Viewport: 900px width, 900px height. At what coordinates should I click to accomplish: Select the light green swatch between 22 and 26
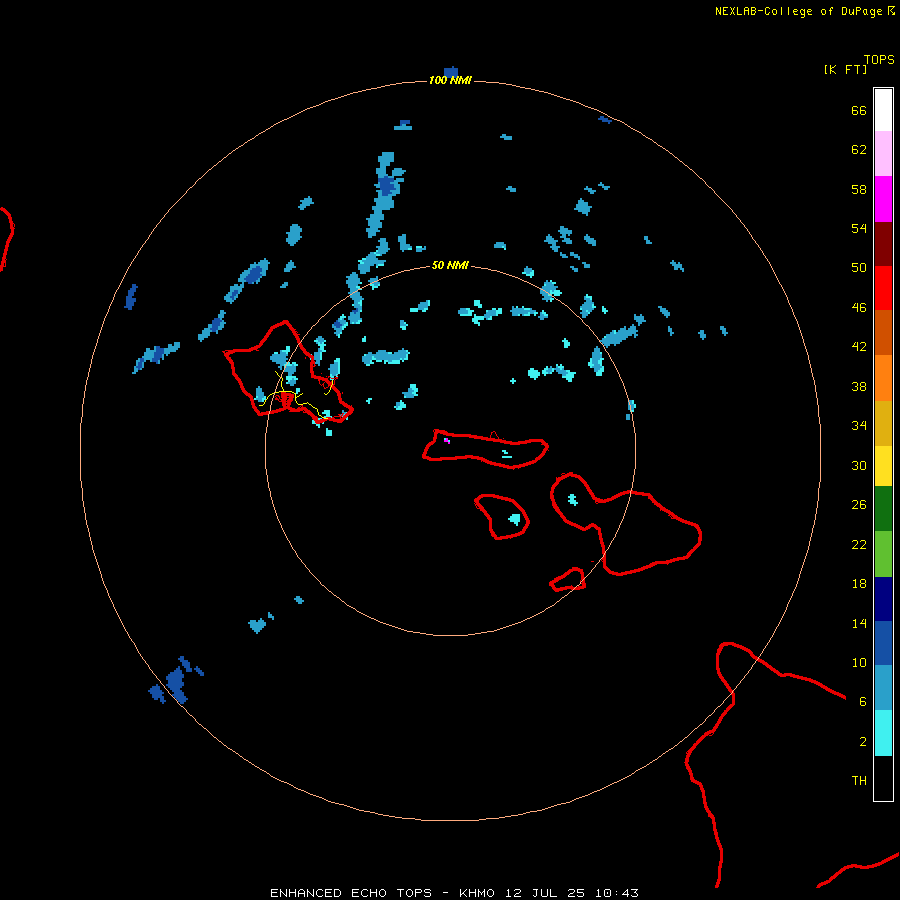click(883, 553)
